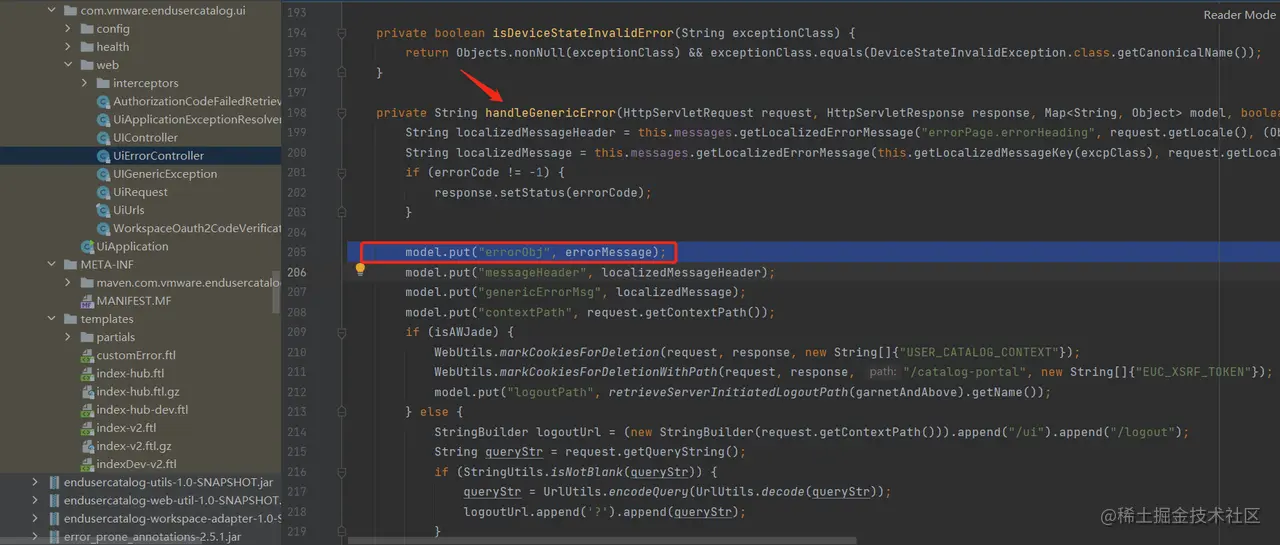
Task: Click the customError.ftl file icon
Action: [x=87, y=355]
